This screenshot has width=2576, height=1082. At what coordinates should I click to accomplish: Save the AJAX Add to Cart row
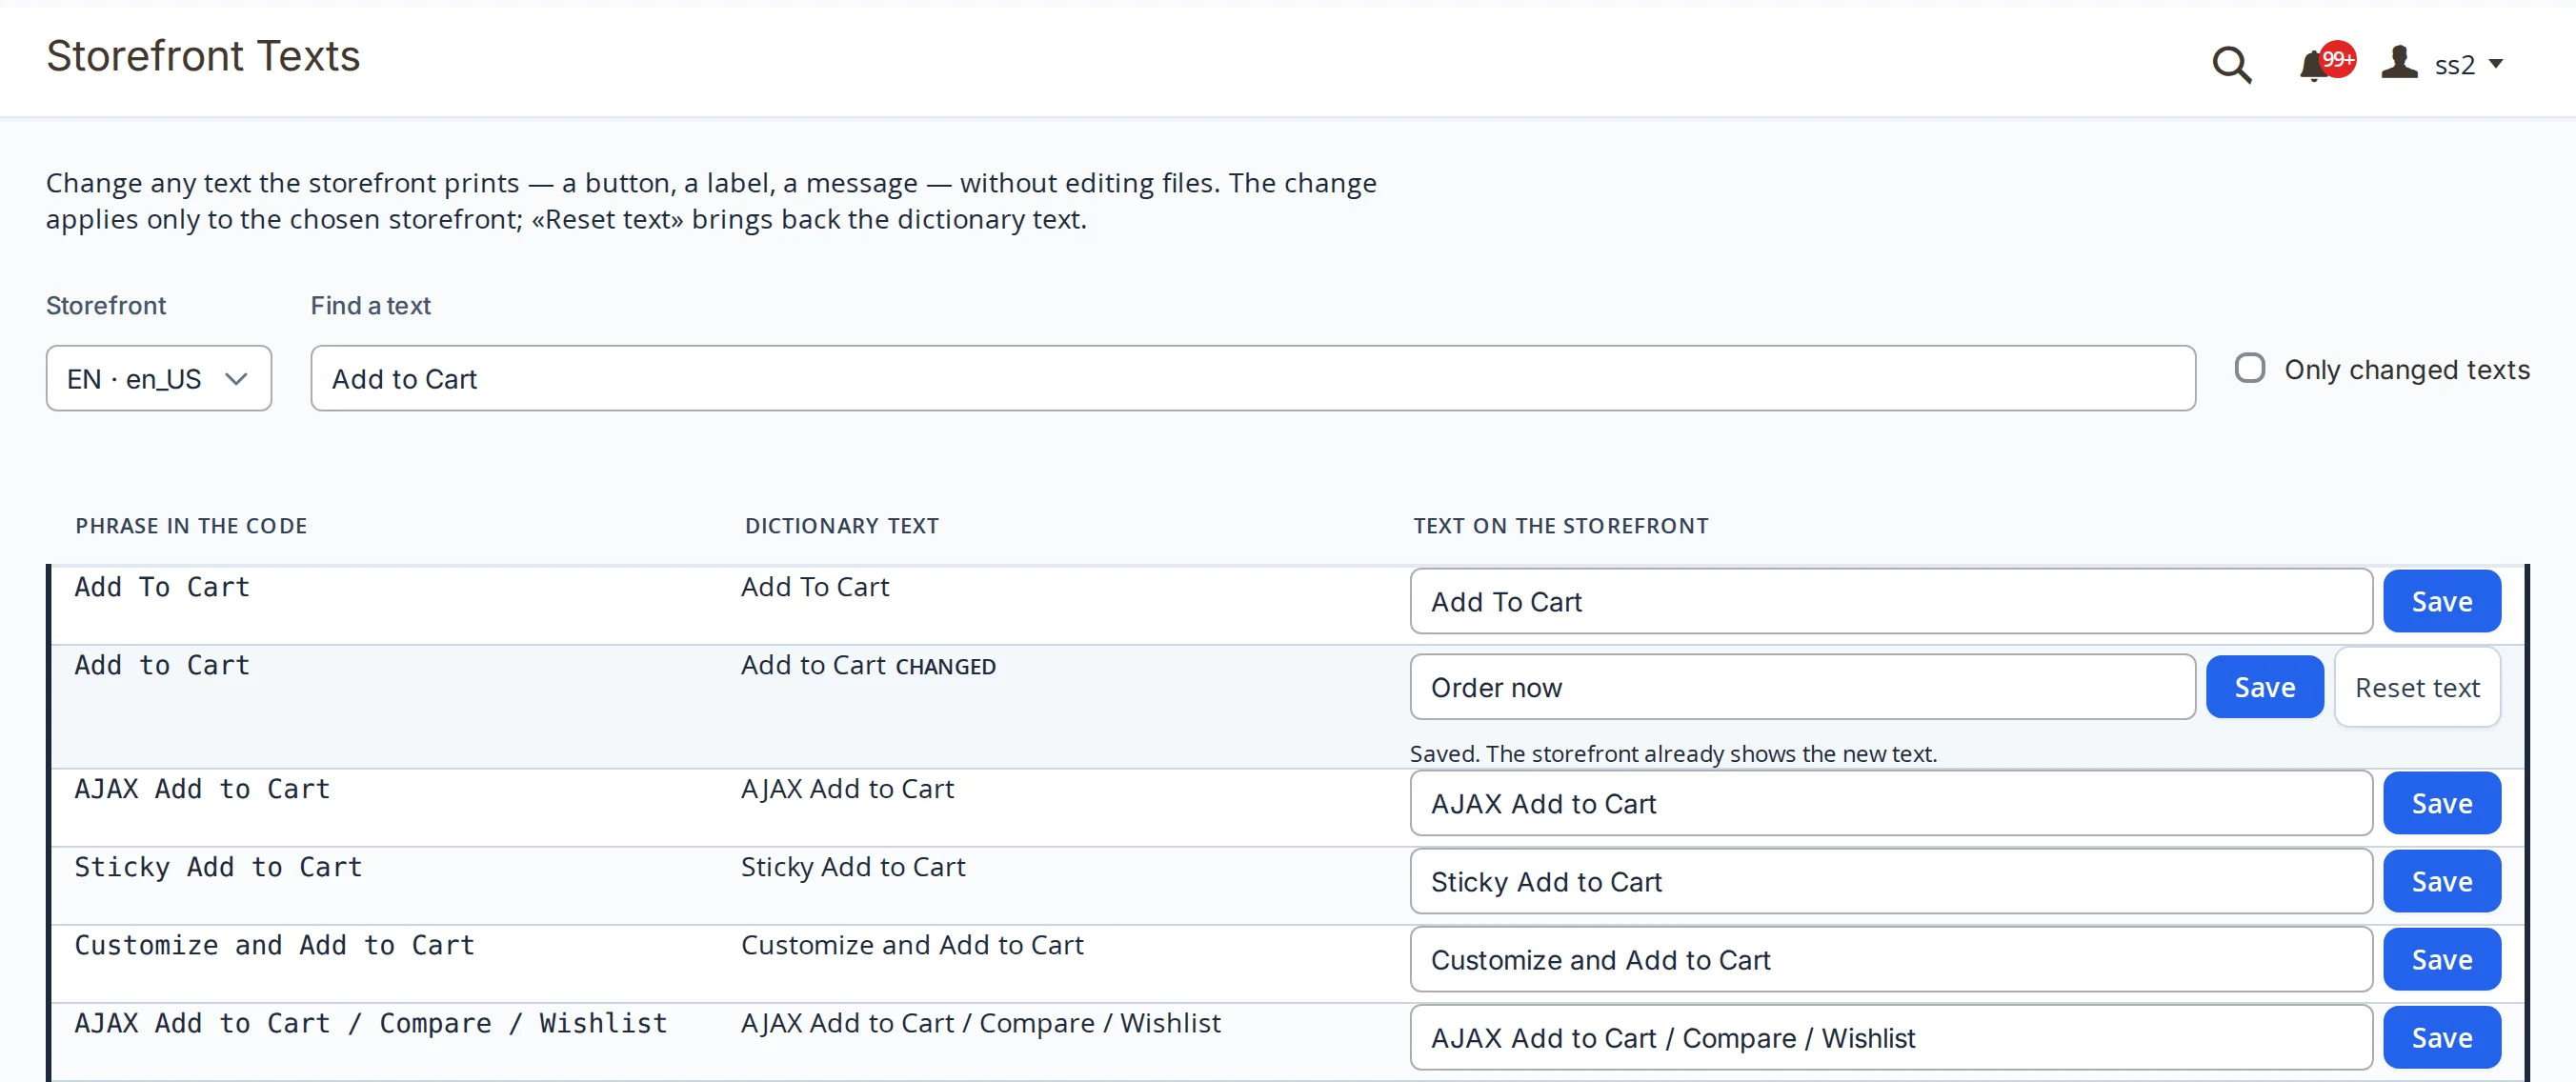coord(2441,803)
